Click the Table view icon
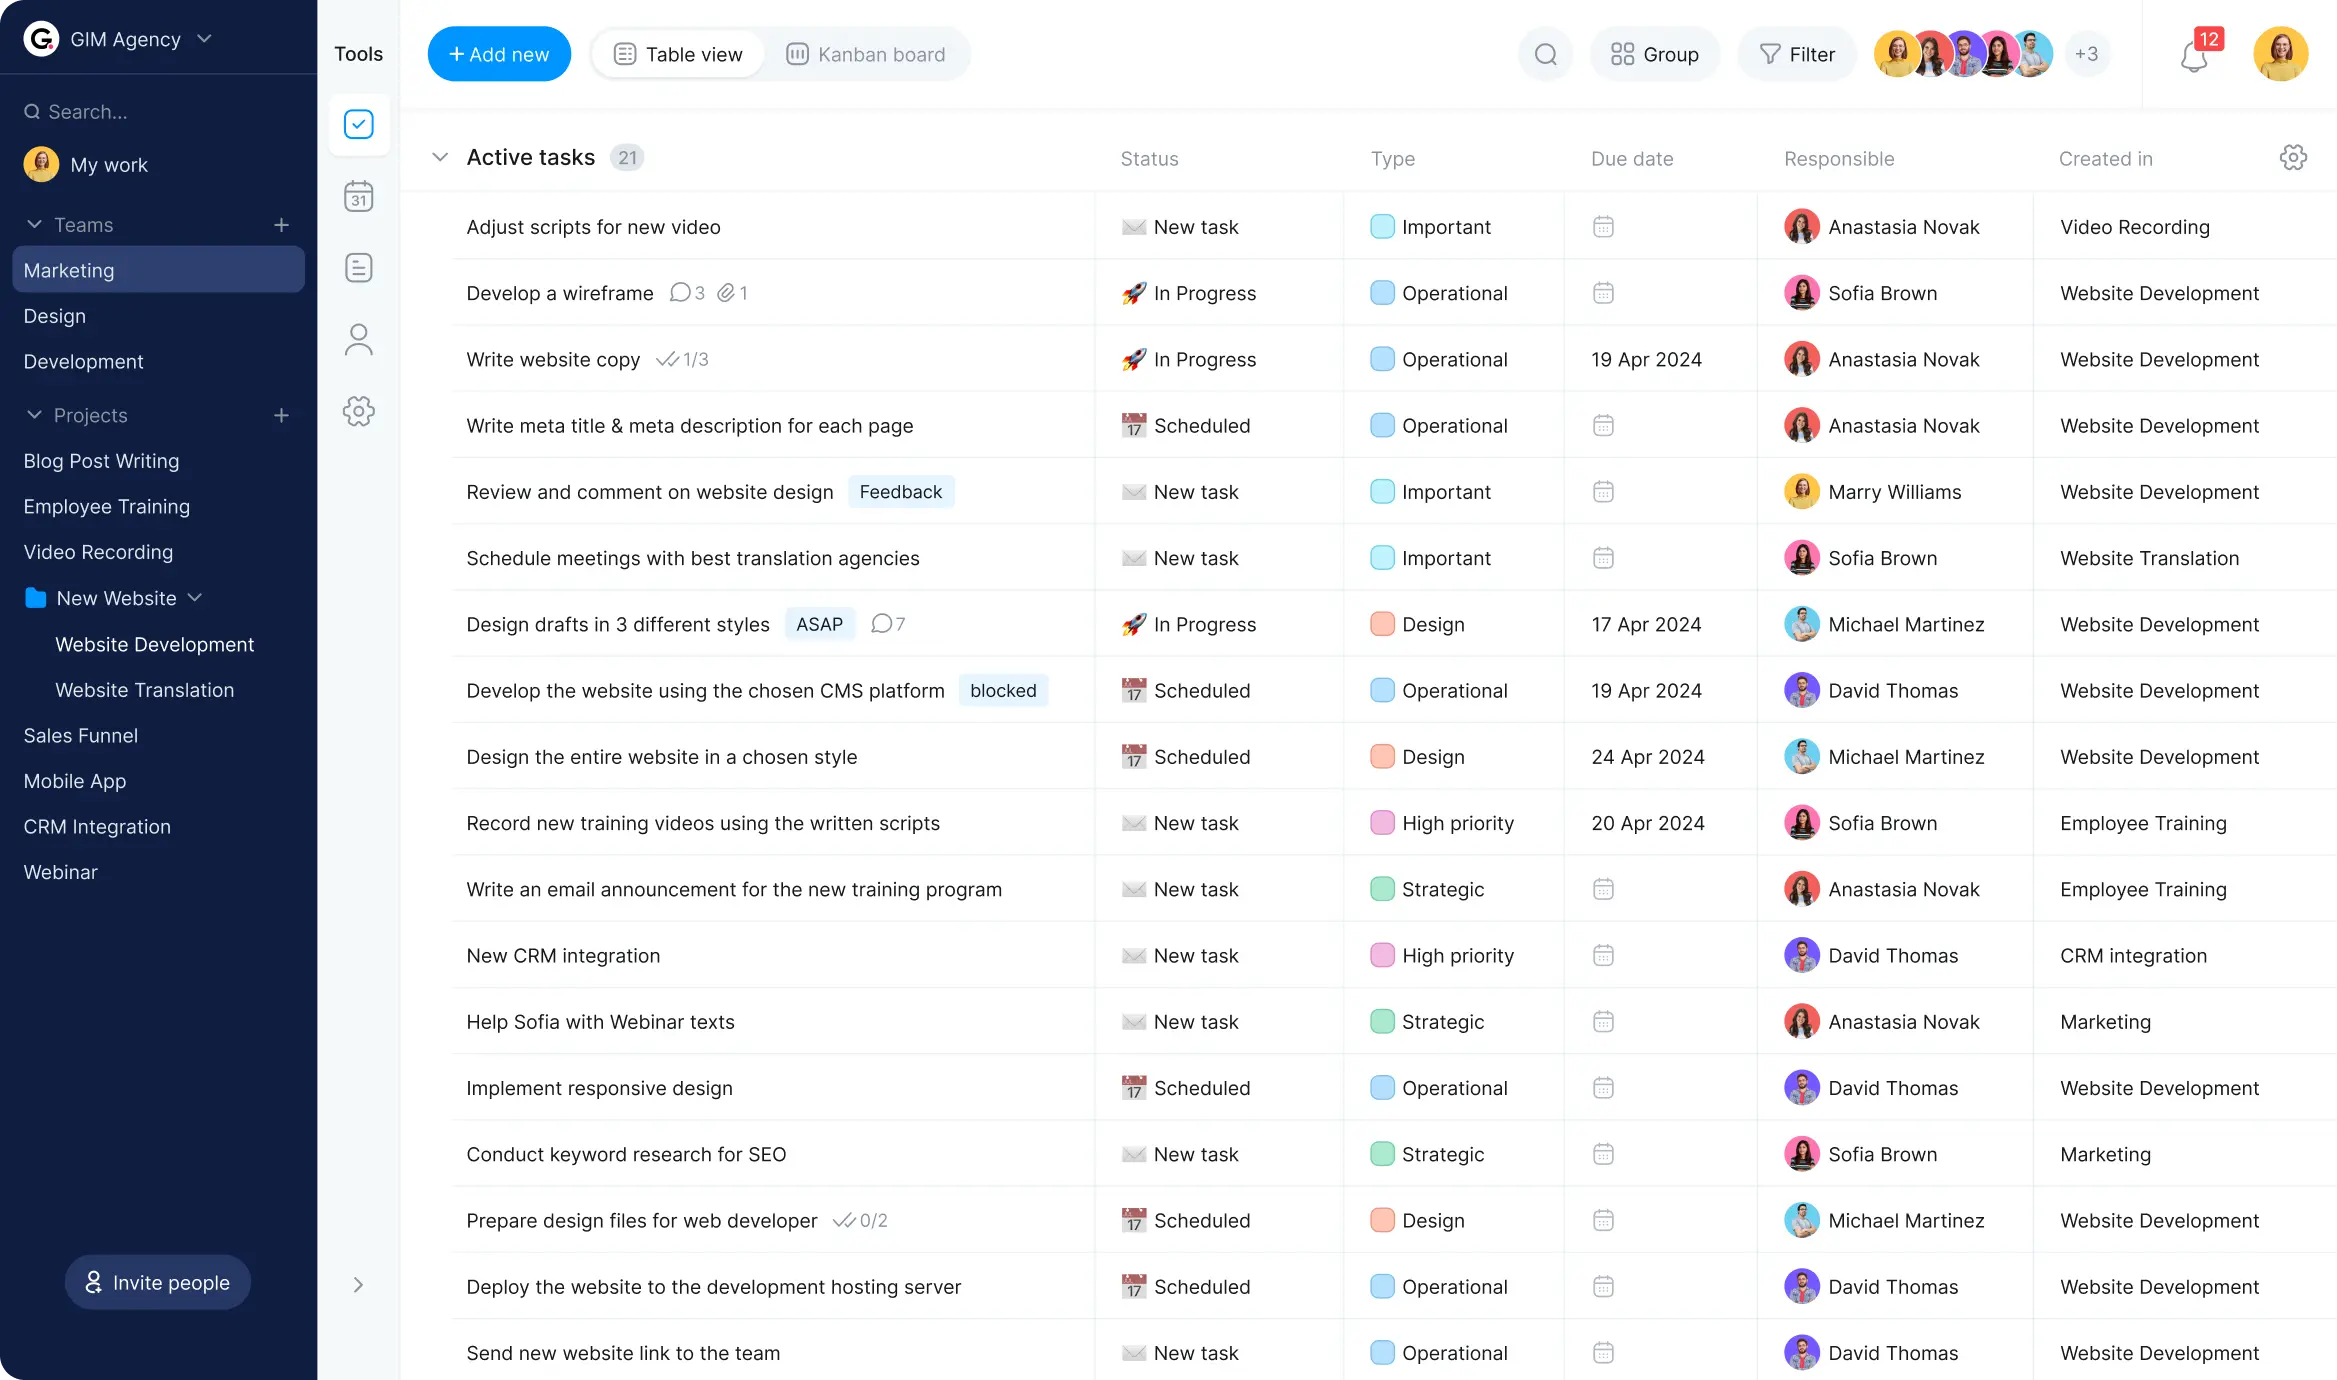 626,54
